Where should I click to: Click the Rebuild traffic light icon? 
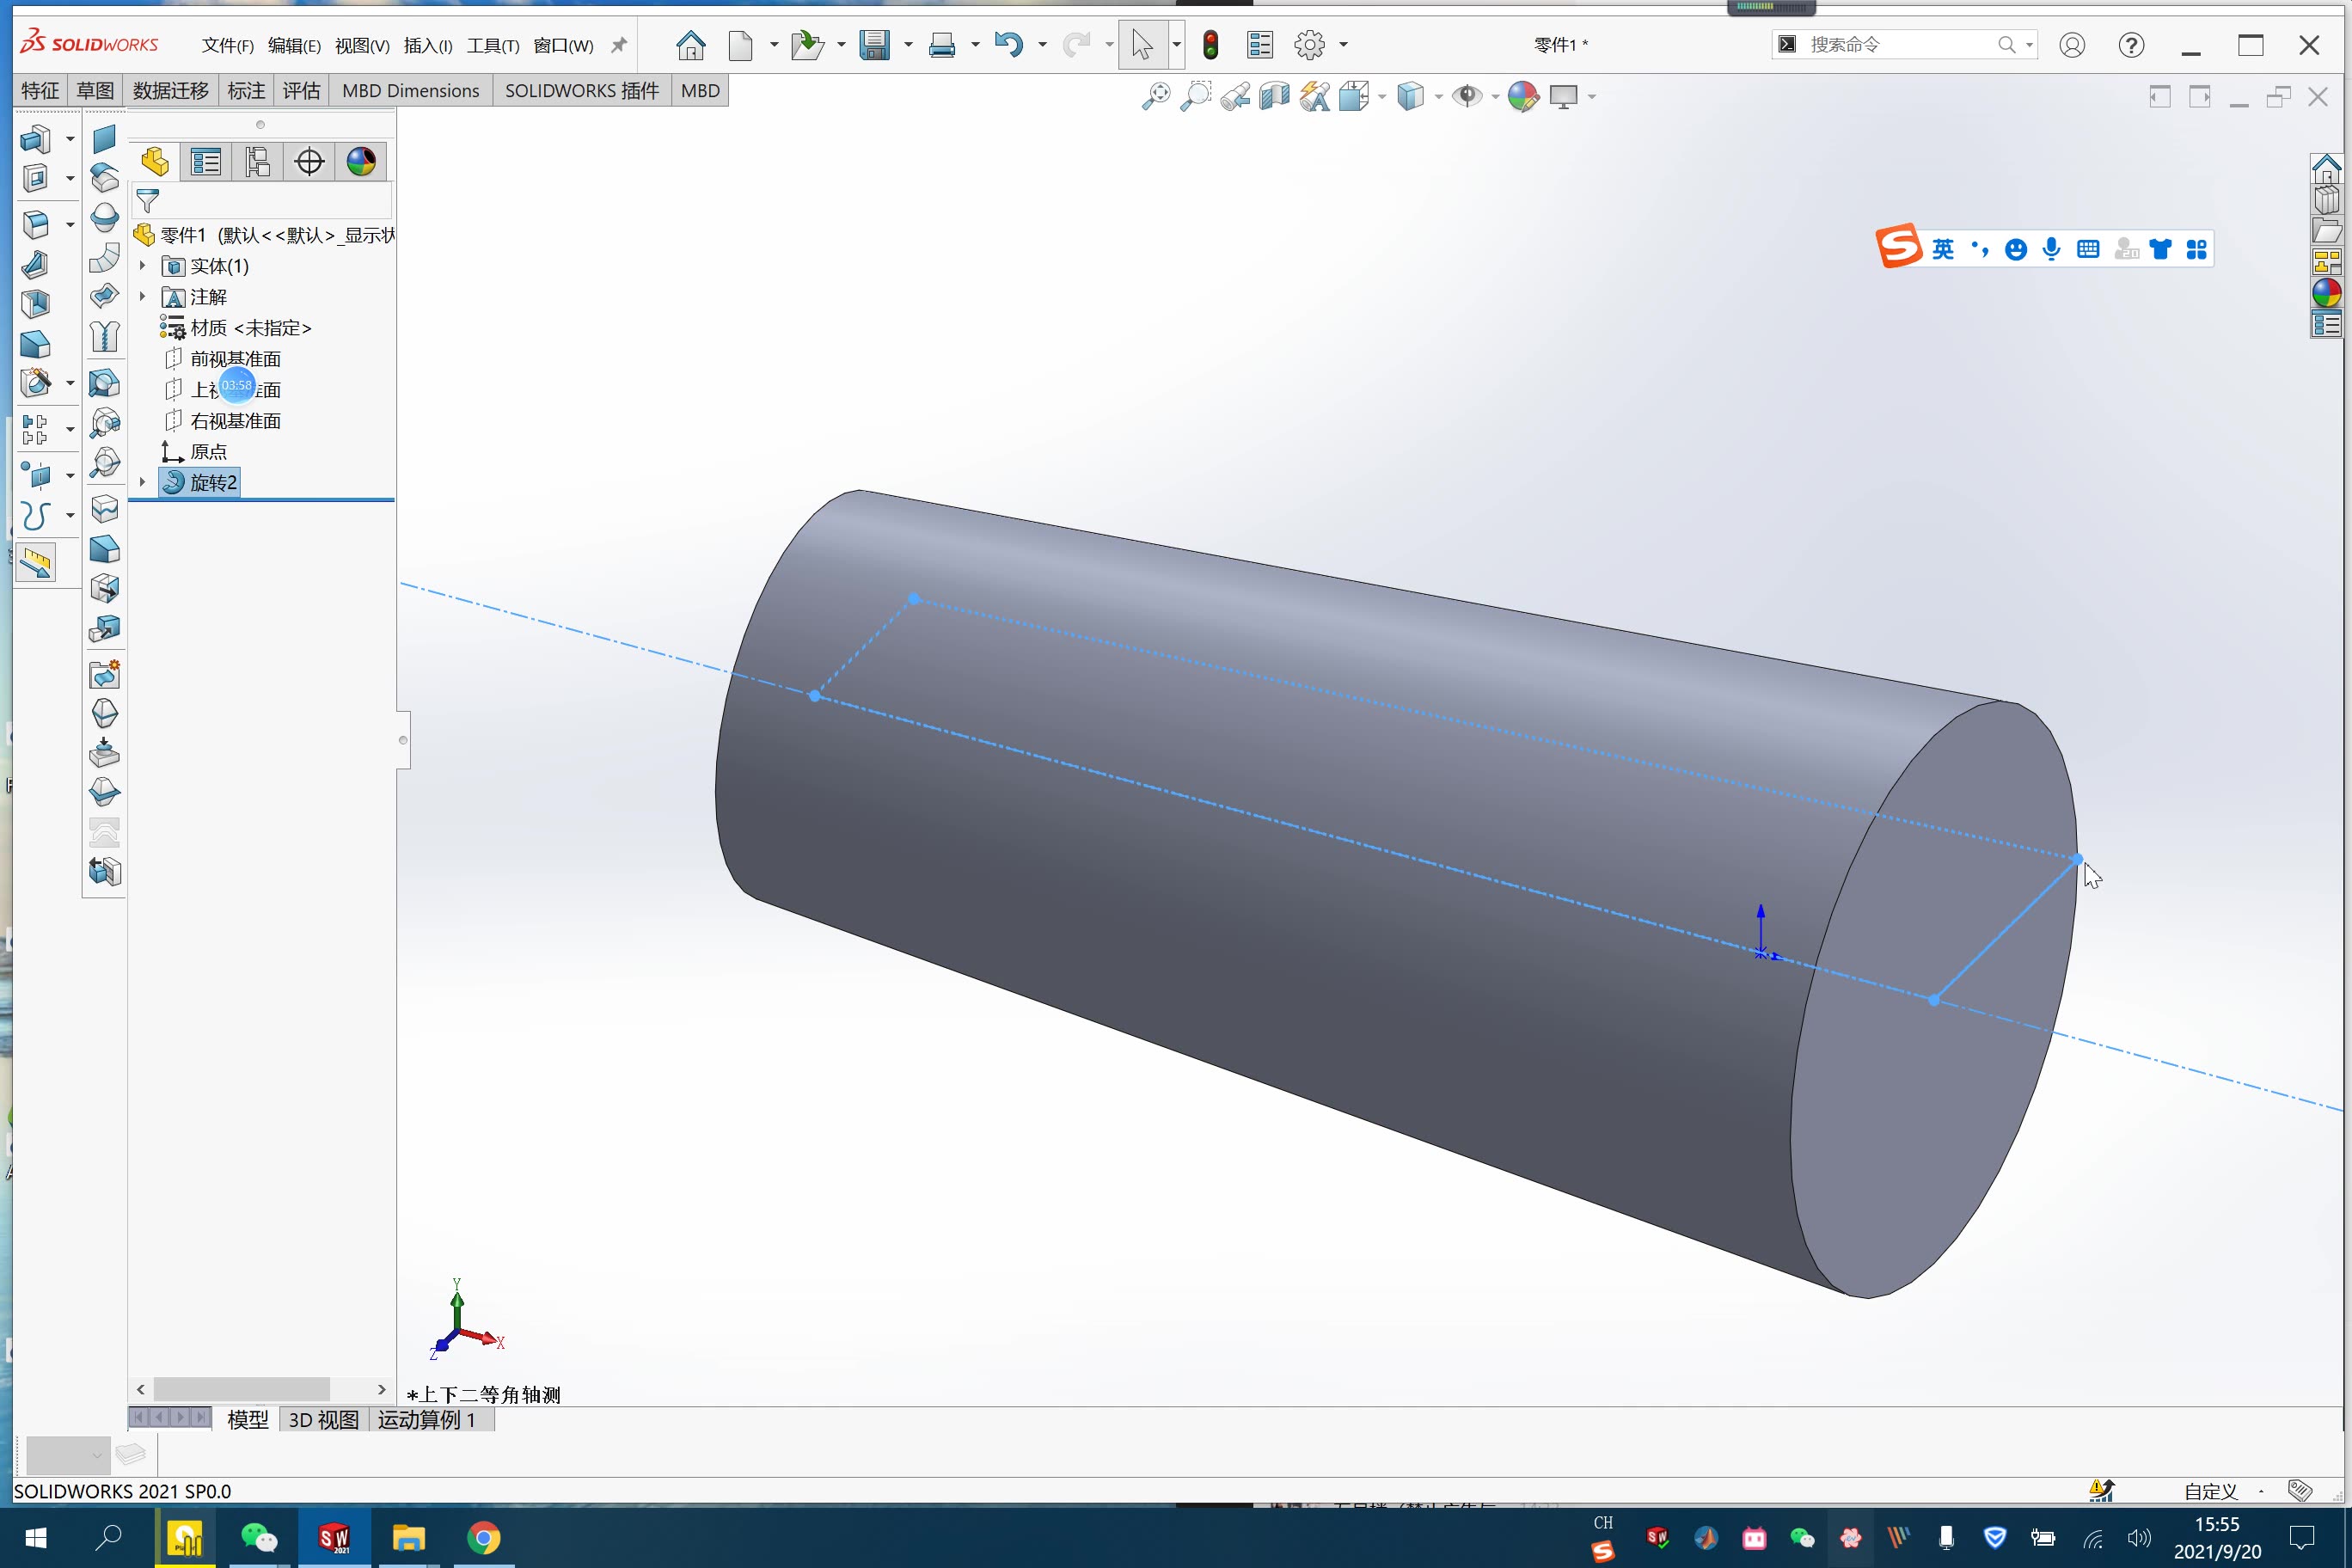tap(1210, 45)
